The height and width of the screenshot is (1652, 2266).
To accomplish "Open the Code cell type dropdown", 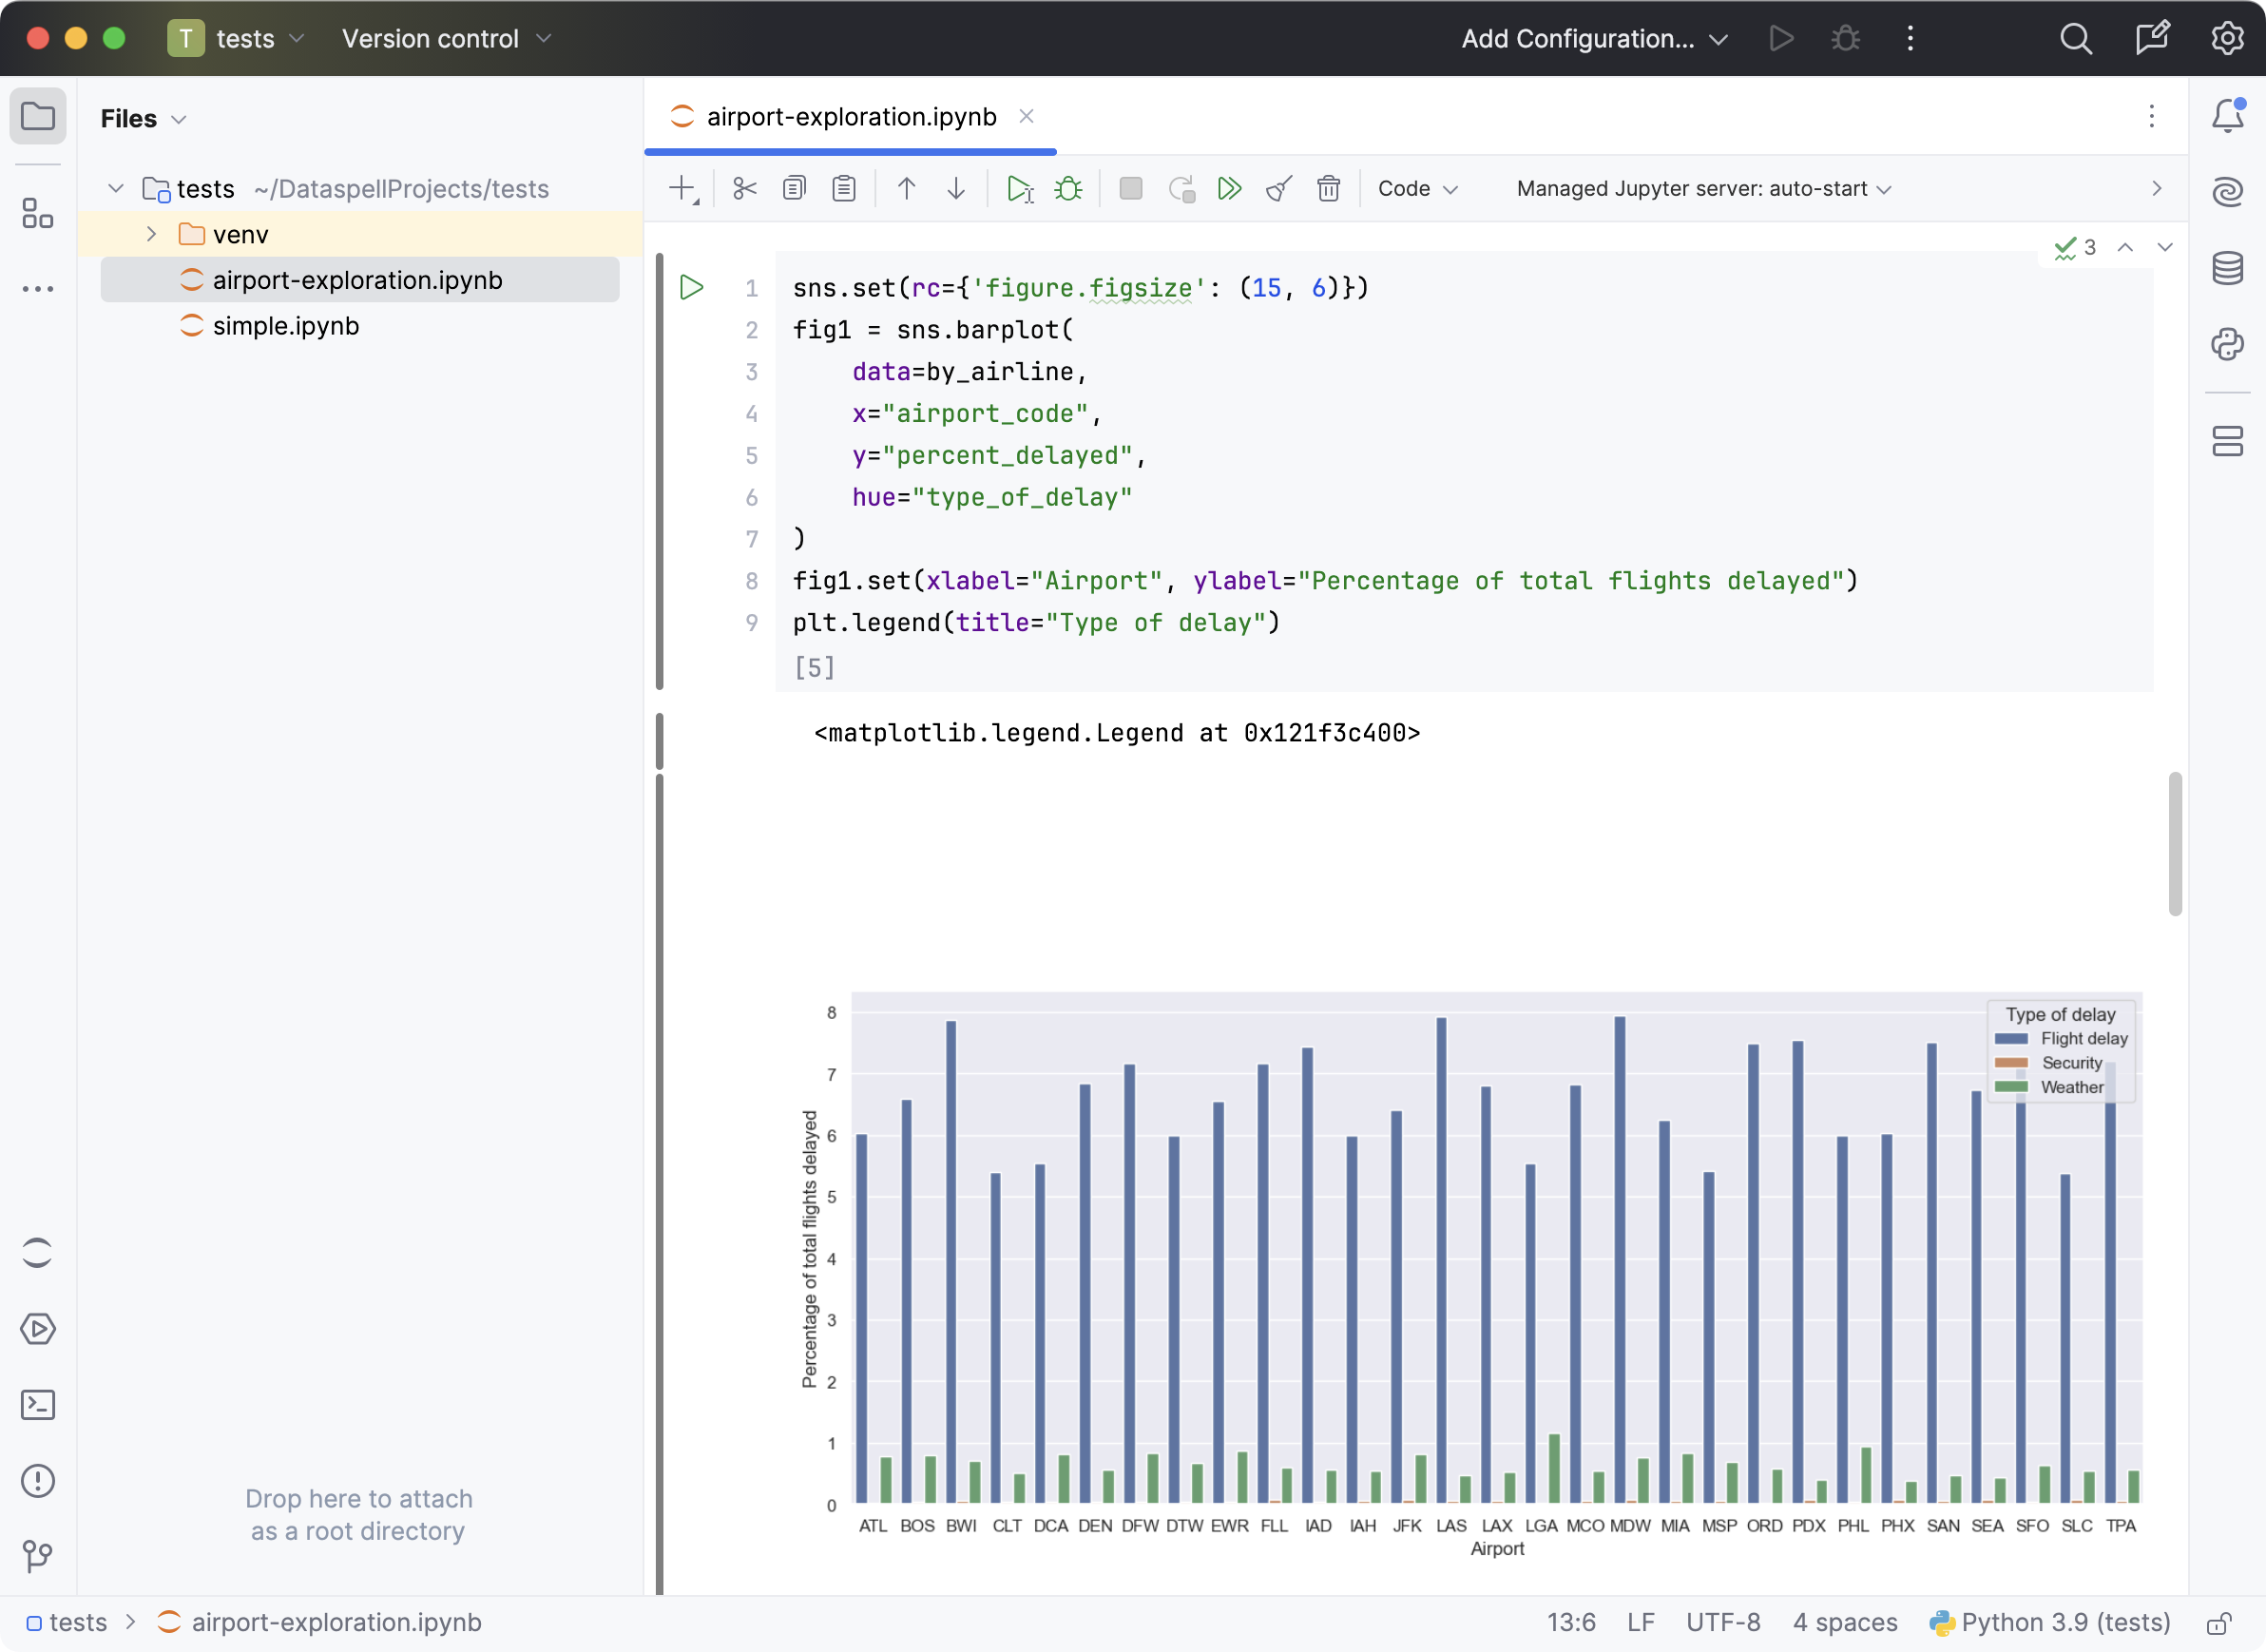I will click(x=1417, y=189).
